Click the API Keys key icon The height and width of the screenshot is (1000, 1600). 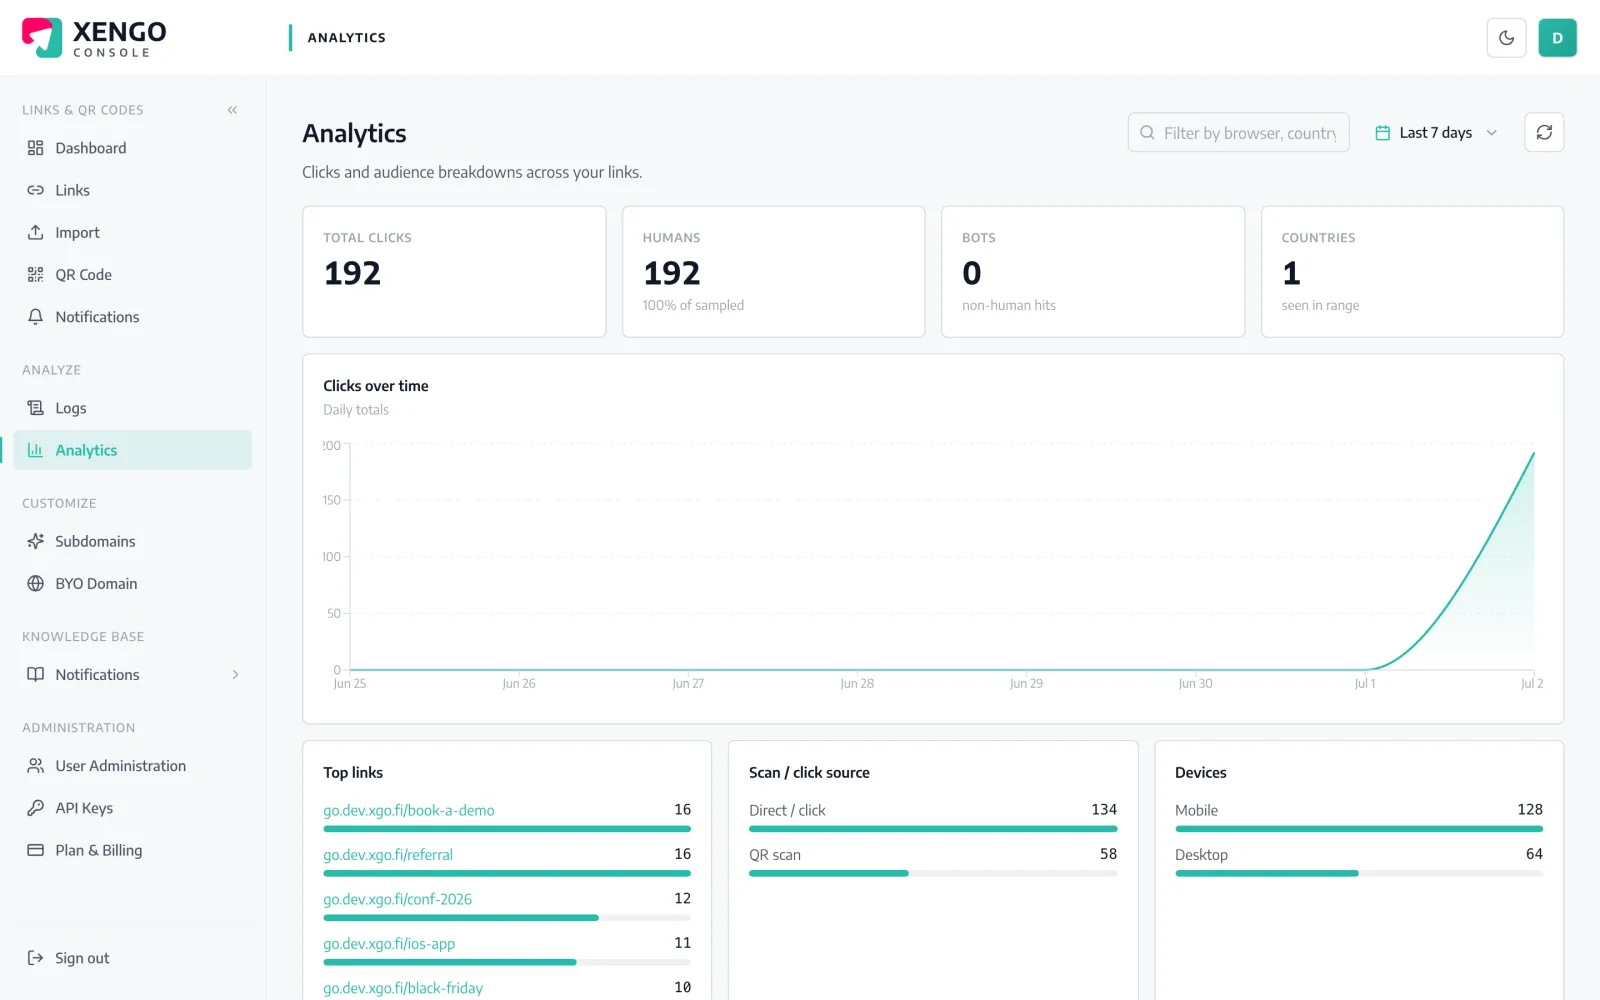(36, 808)
